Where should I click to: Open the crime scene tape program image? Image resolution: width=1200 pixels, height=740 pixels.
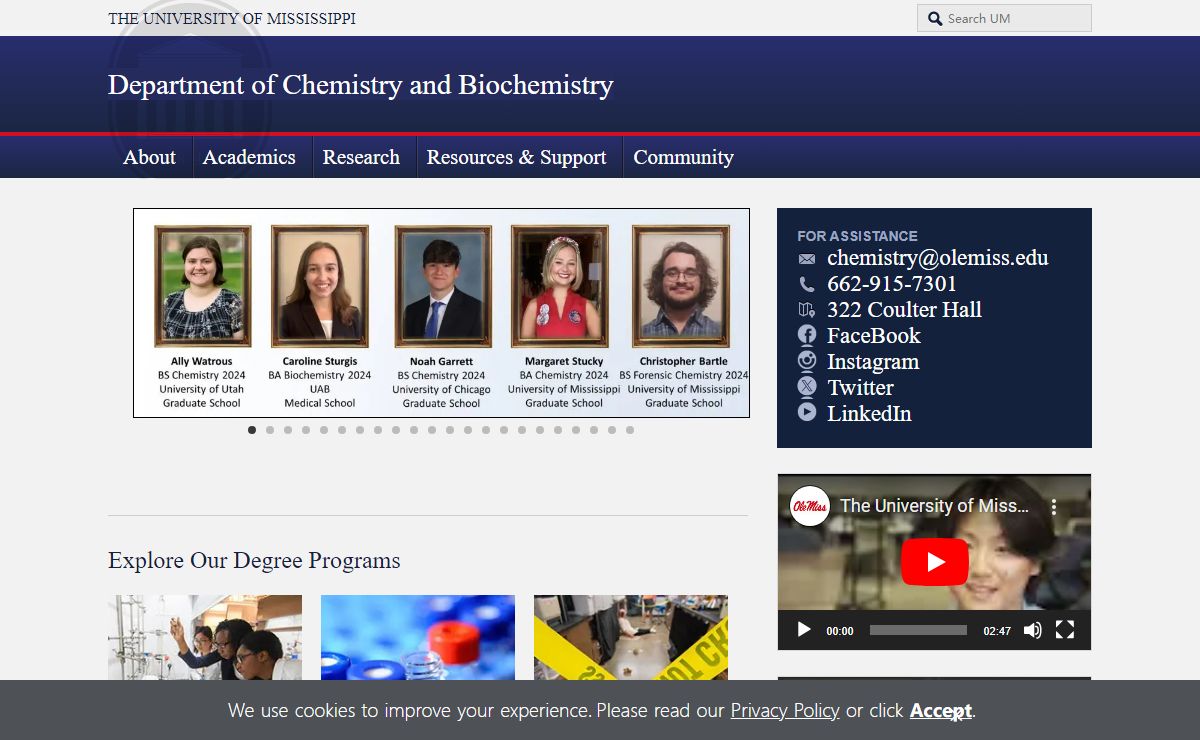pos(631,638)
